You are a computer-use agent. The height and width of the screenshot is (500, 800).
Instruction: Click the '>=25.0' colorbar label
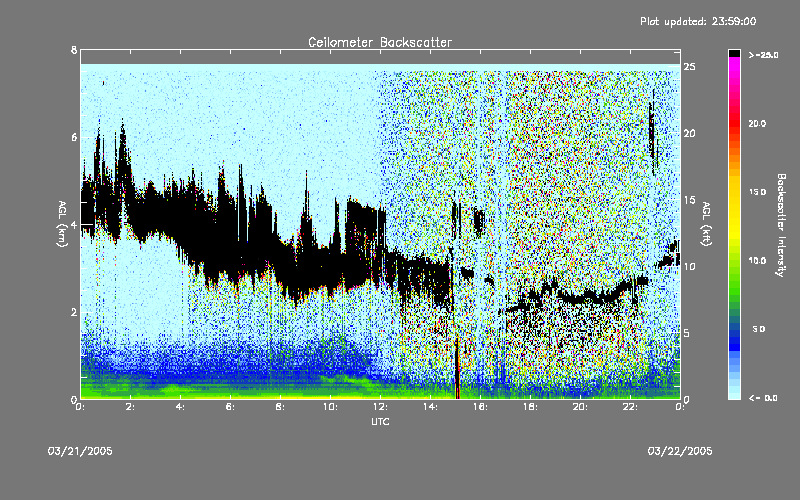click(763, 55)
